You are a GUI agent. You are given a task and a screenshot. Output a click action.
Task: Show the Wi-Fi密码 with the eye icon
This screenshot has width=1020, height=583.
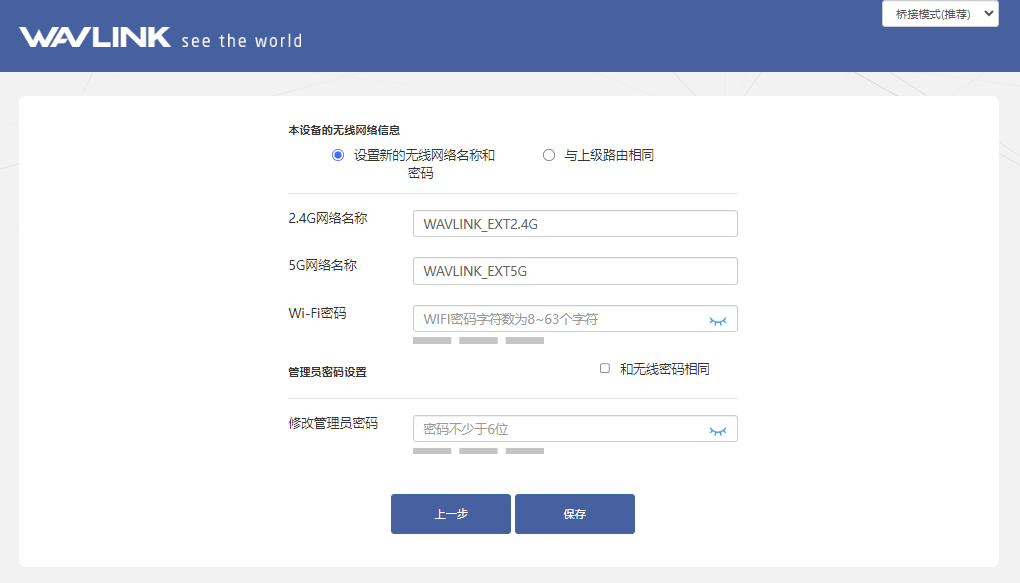717,320
